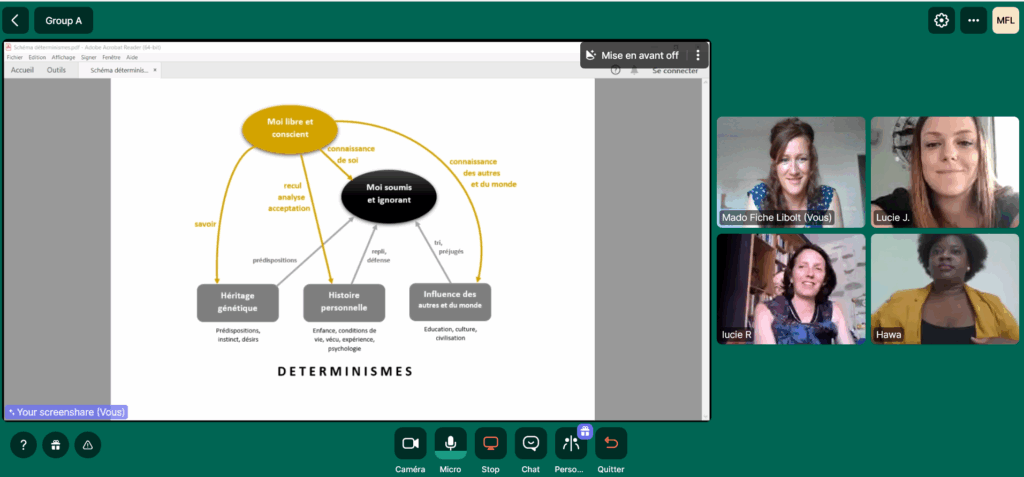
Task: Mute the Micro microphone button
Action: point(450,443)
